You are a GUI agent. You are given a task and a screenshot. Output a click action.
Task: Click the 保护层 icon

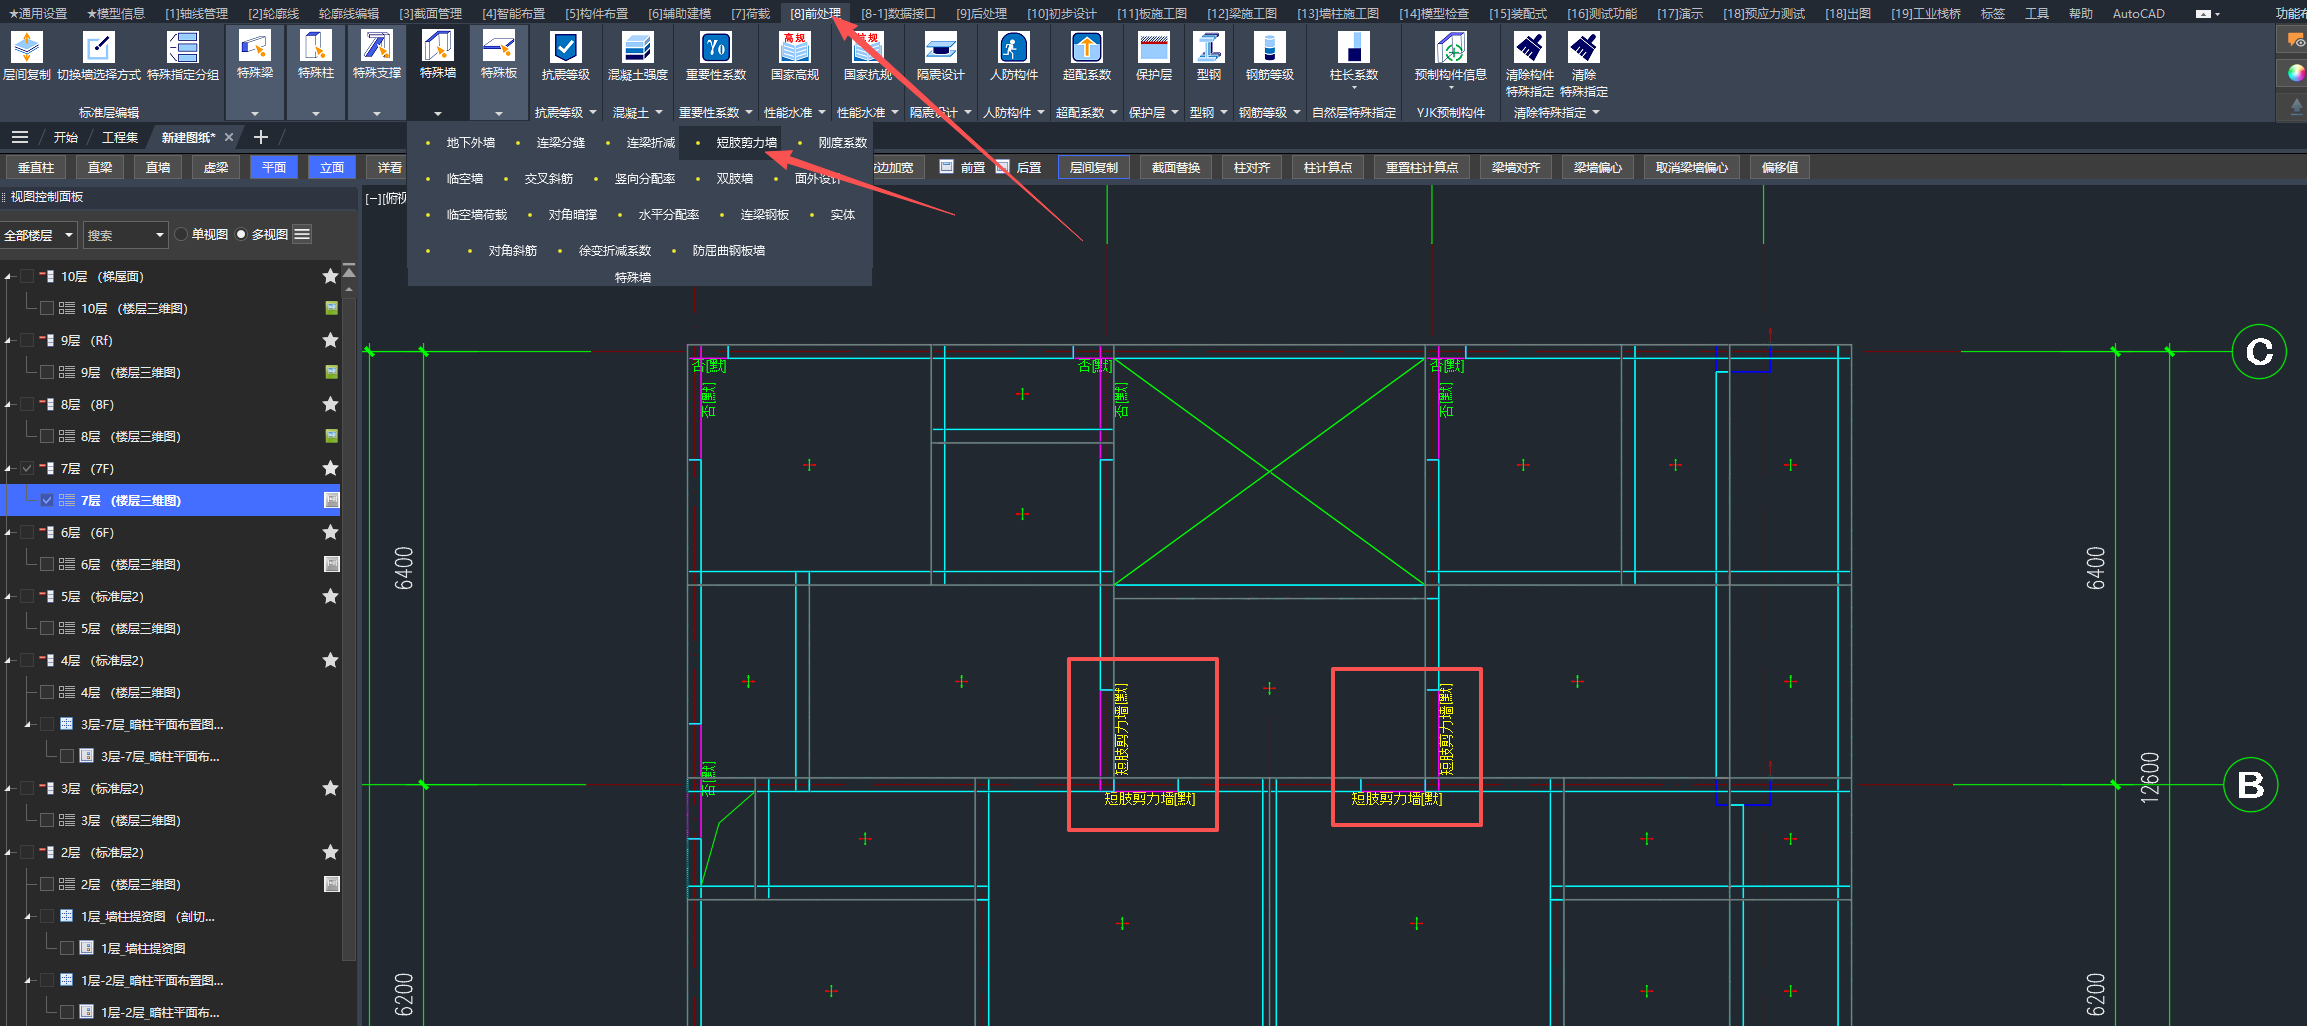[1154, 47]
